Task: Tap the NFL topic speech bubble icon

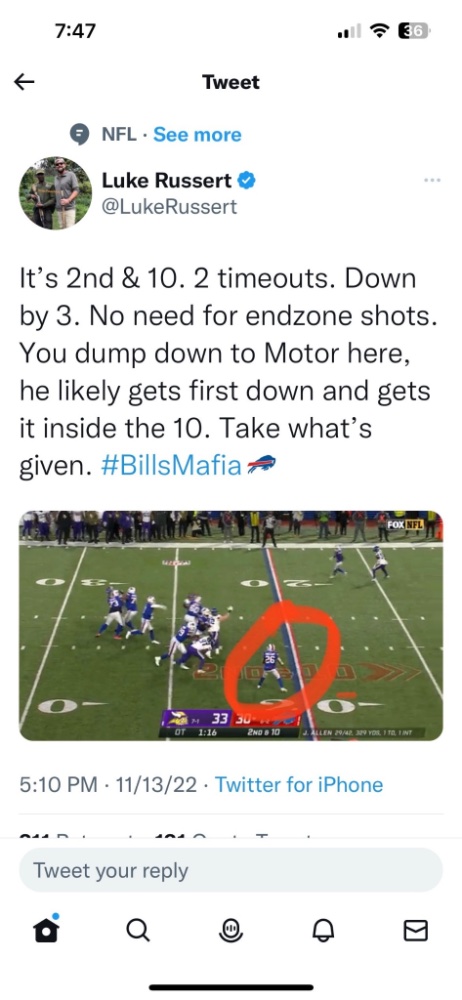Action: click(79, 135)
